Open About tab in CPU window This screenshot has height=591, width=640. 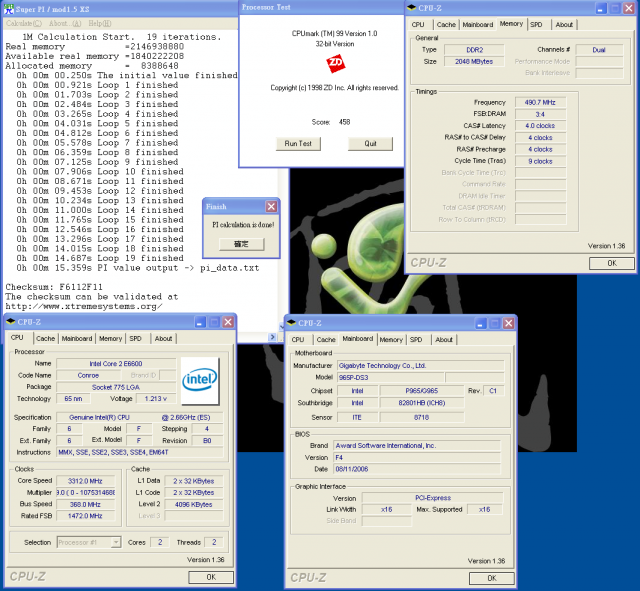click(163, 338)
